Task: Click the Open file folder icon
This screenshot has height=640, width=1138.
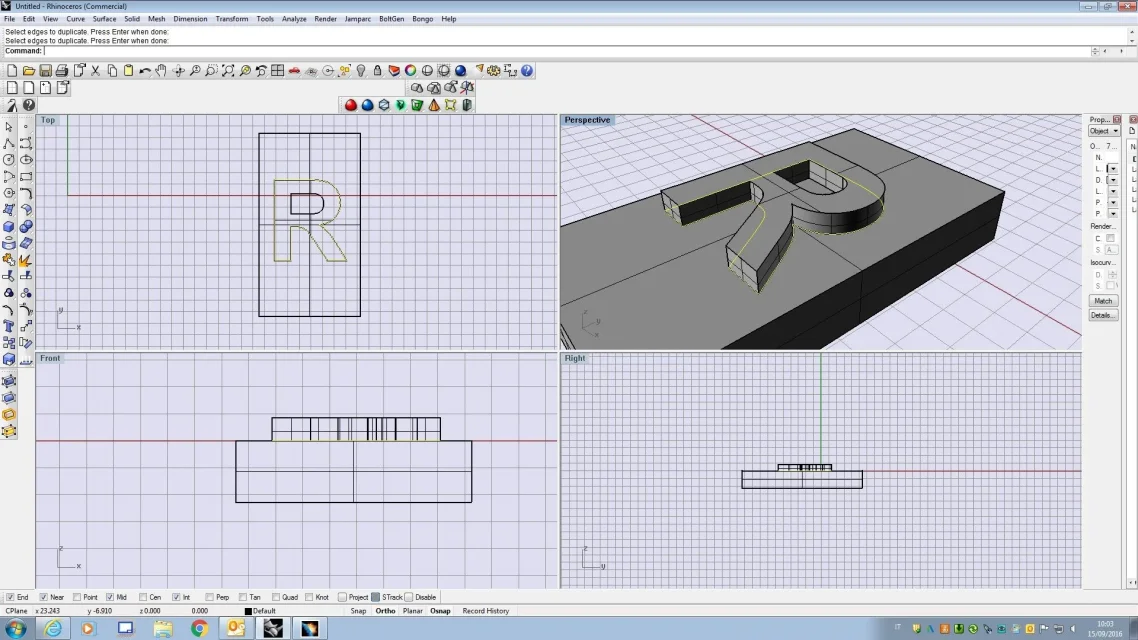Action: [29, 71]
